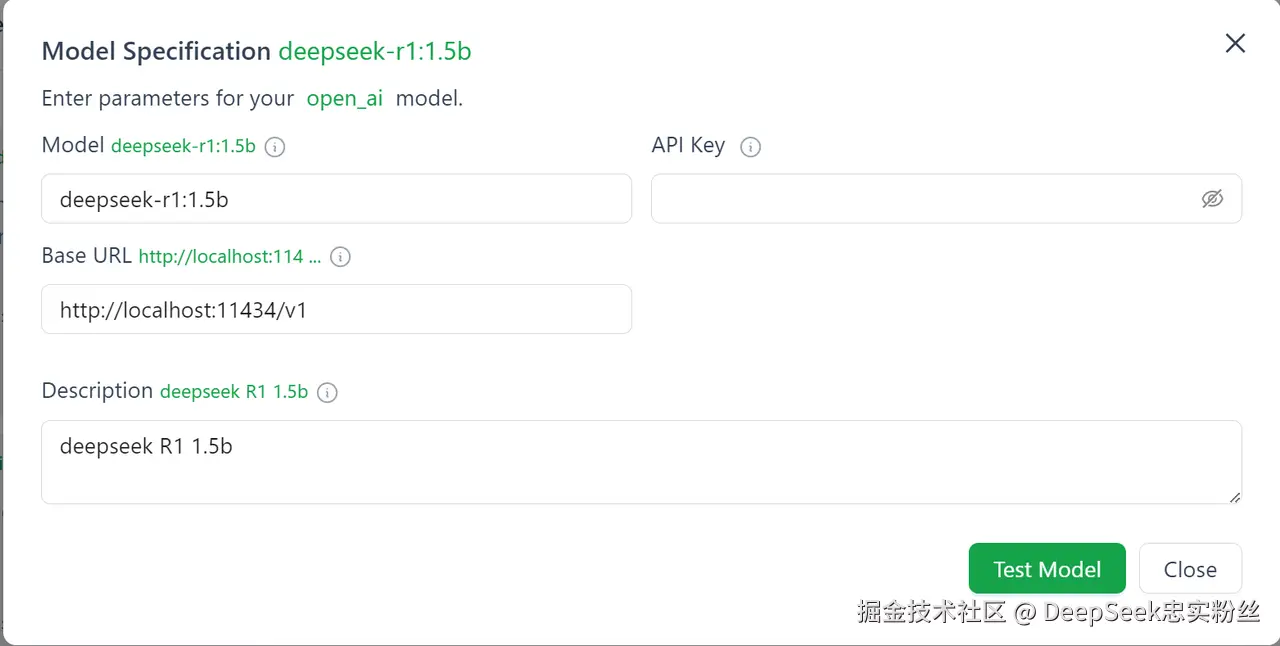Click the info icon next to Model label
1280x646 pixels.
pyautogui.click(x=275, y=147)
